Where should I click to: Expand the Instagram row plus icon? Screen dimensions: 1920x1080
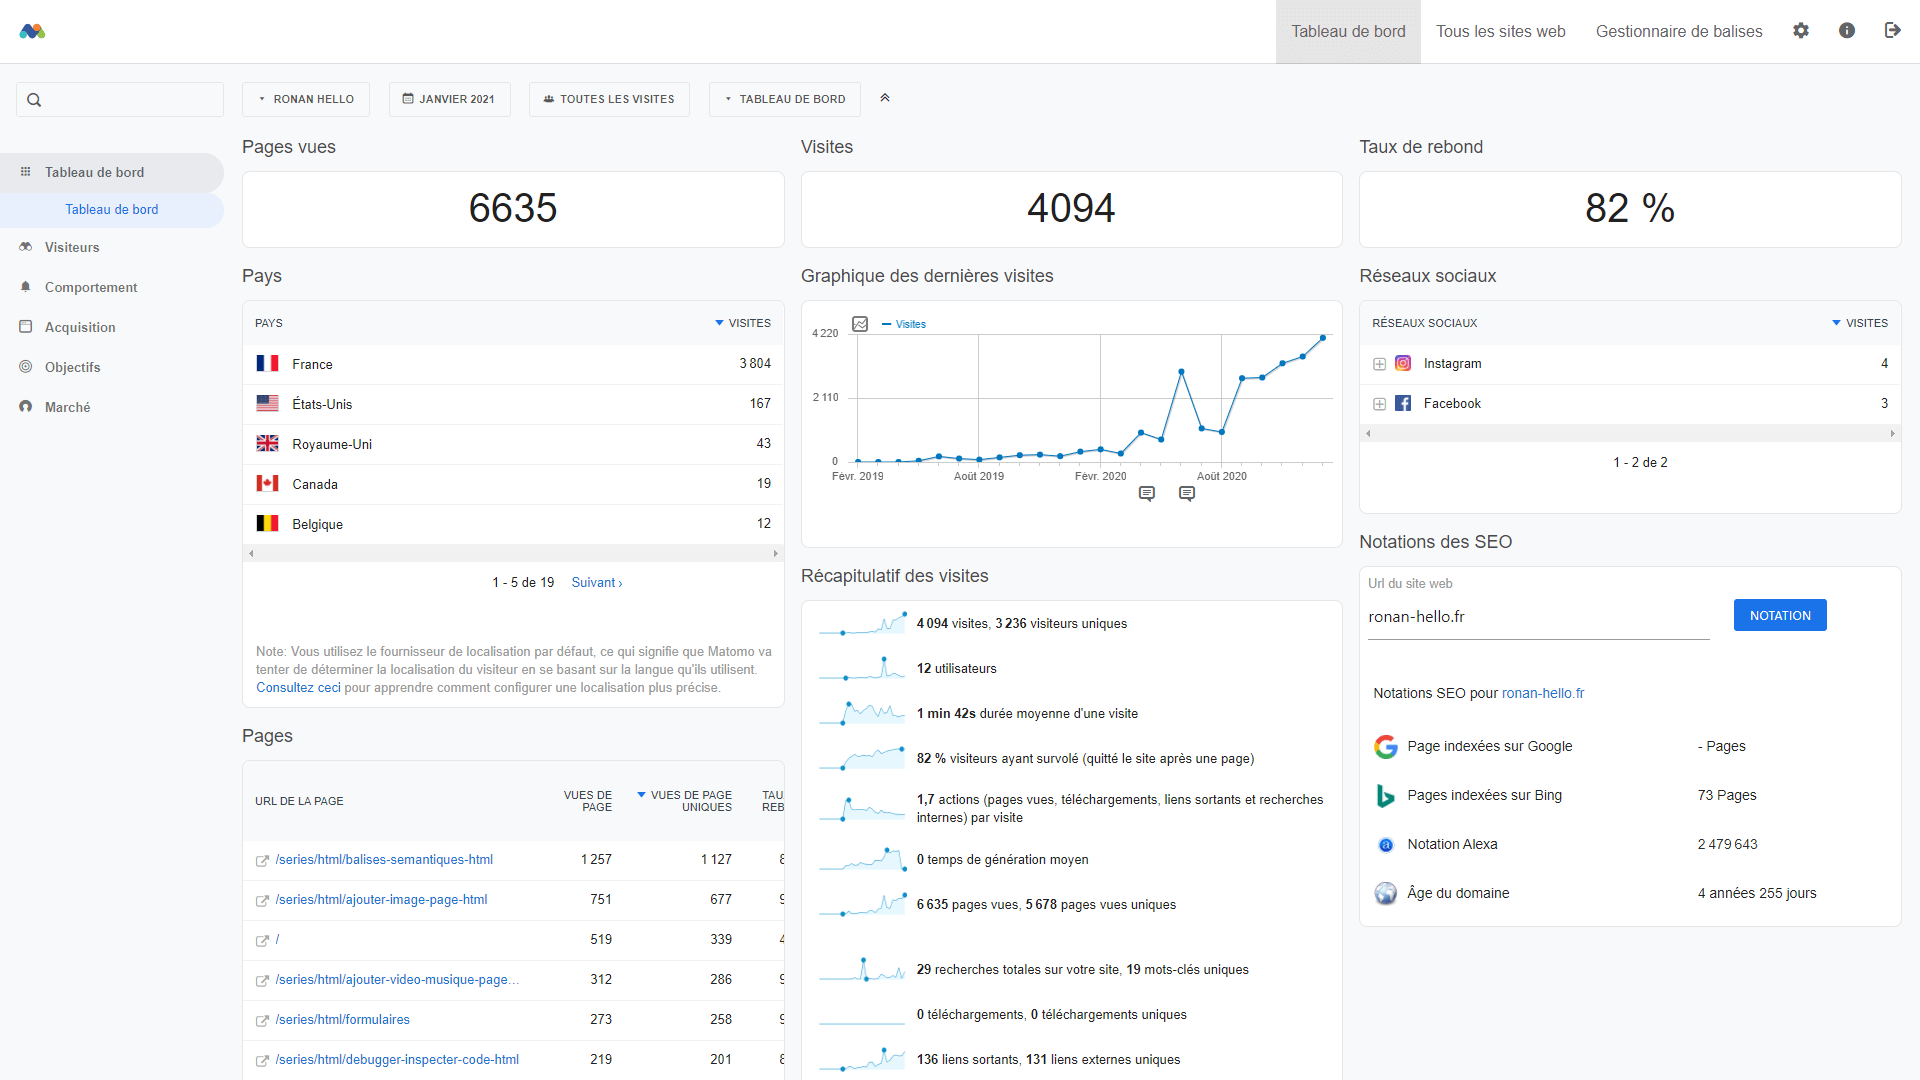click(x=1379, y=364)
